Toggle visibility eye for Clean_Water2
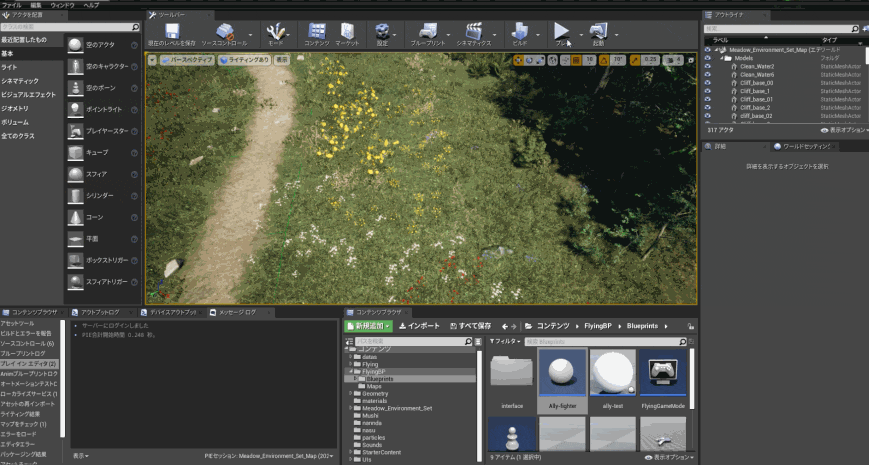869x465 pixels. coord(708,66)
